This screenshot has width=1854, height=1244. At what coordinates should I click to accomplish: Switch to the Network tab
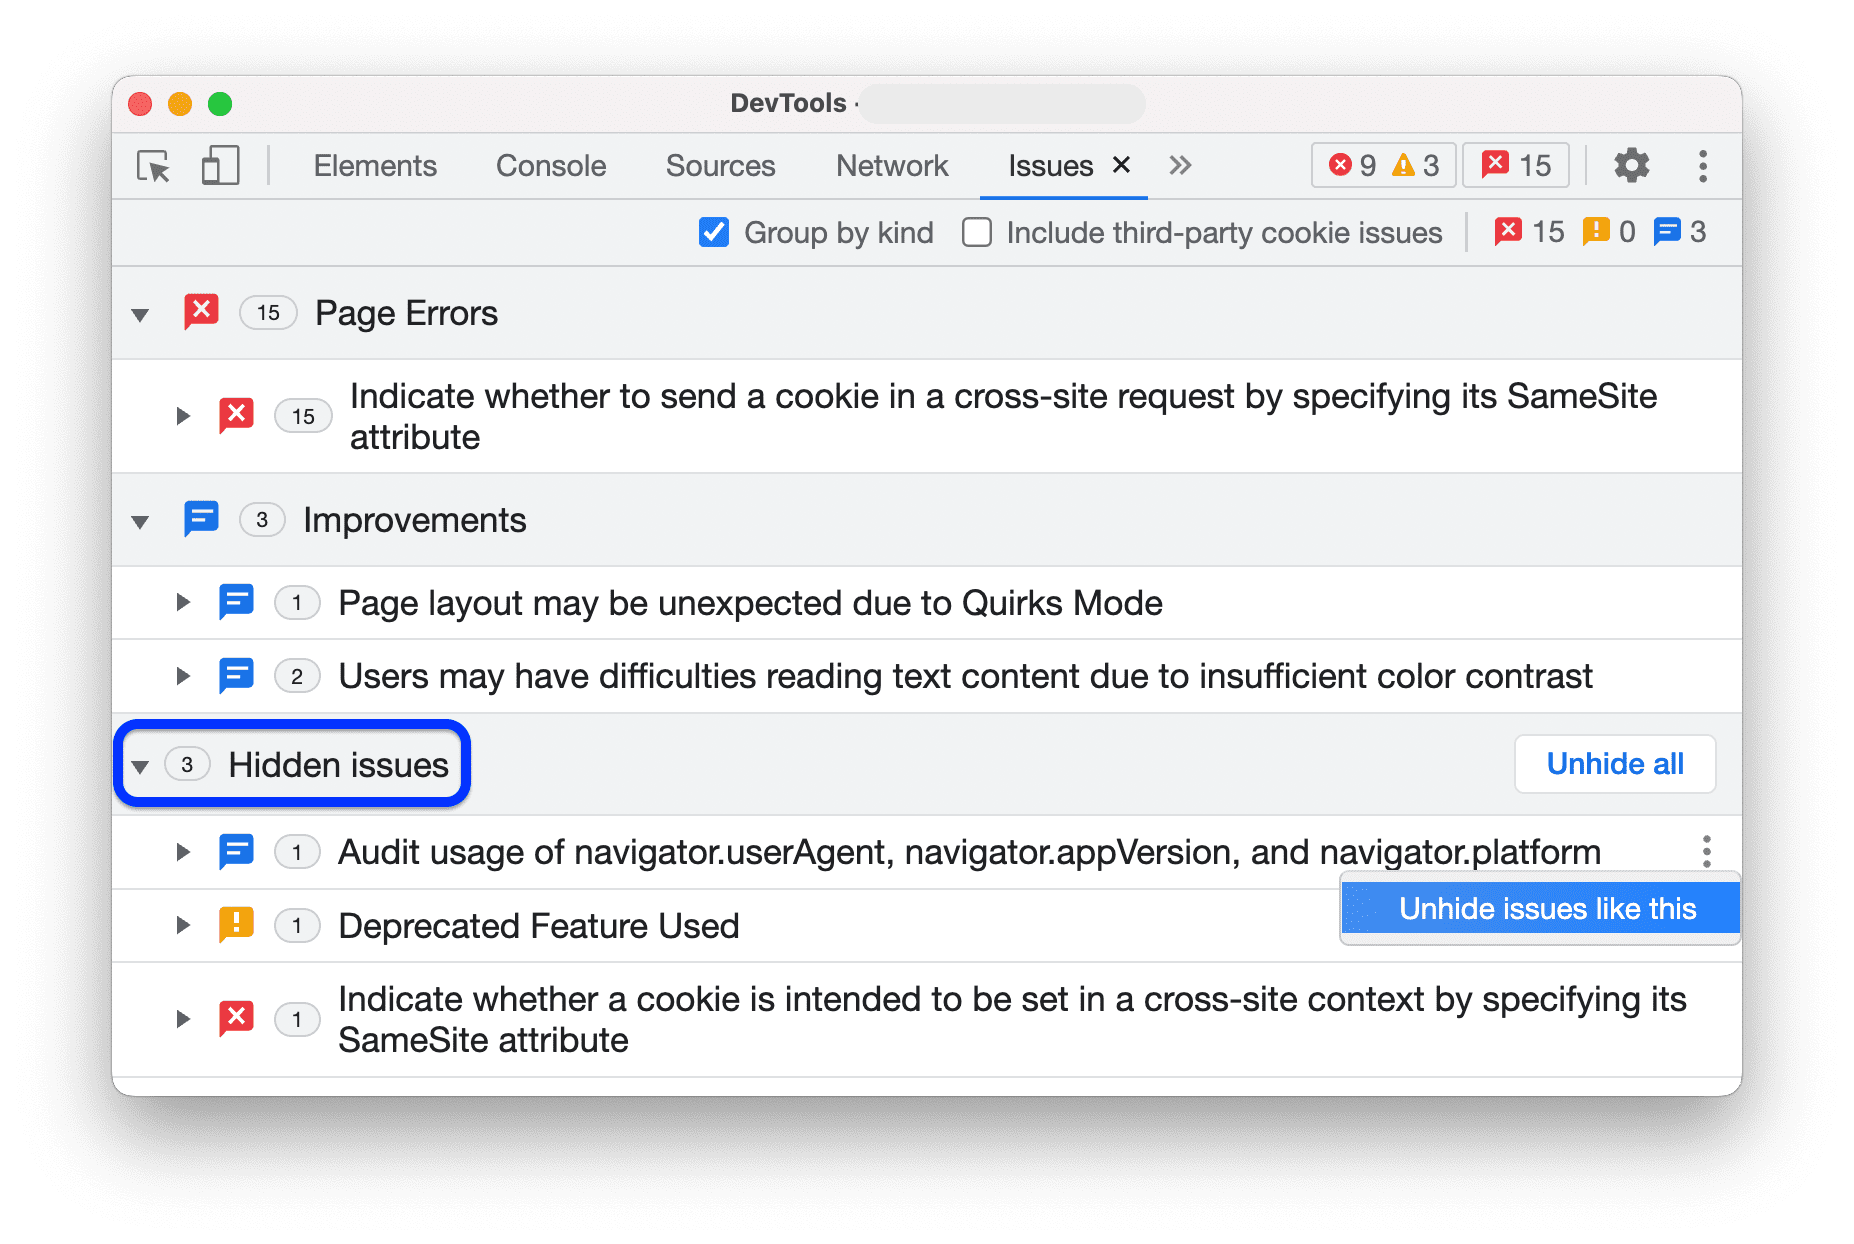coord(891,166)
